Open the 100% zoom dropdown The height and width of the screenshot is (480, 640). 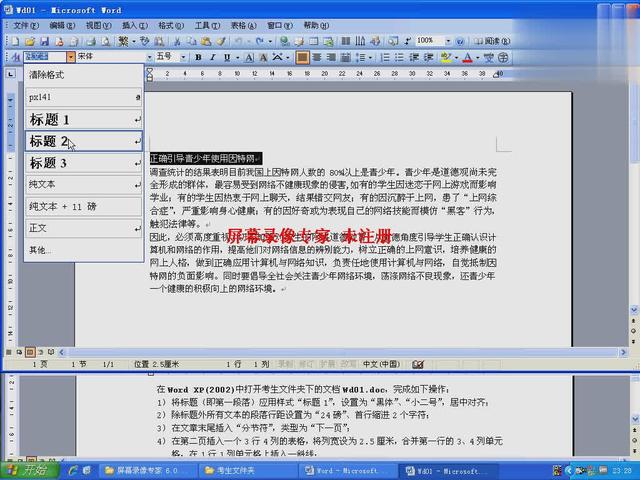(x=448, y=41)
